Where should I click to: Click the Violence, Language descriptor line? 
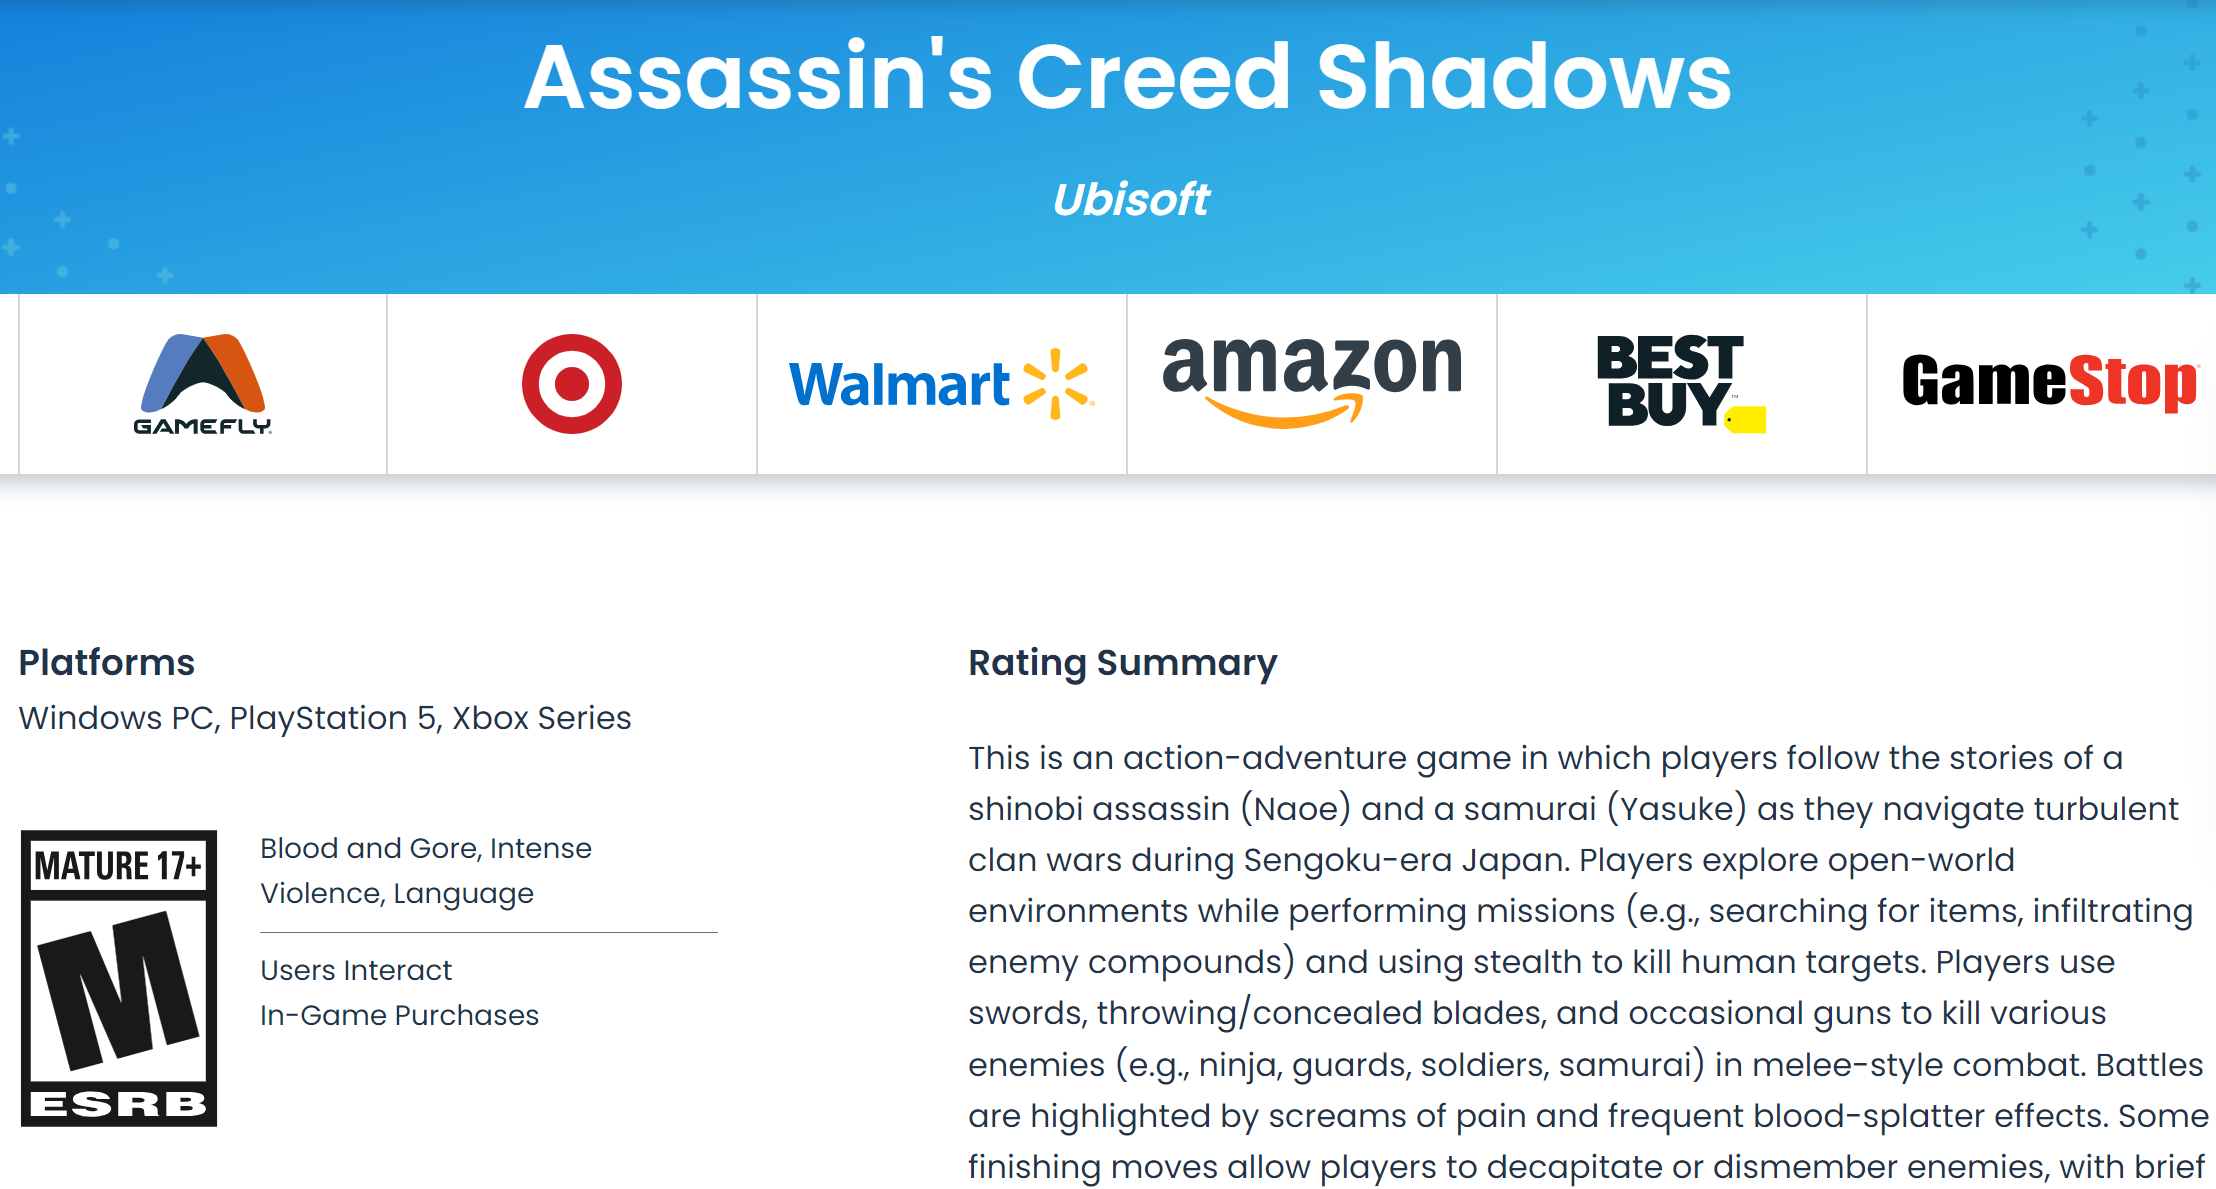pos(397,893)
